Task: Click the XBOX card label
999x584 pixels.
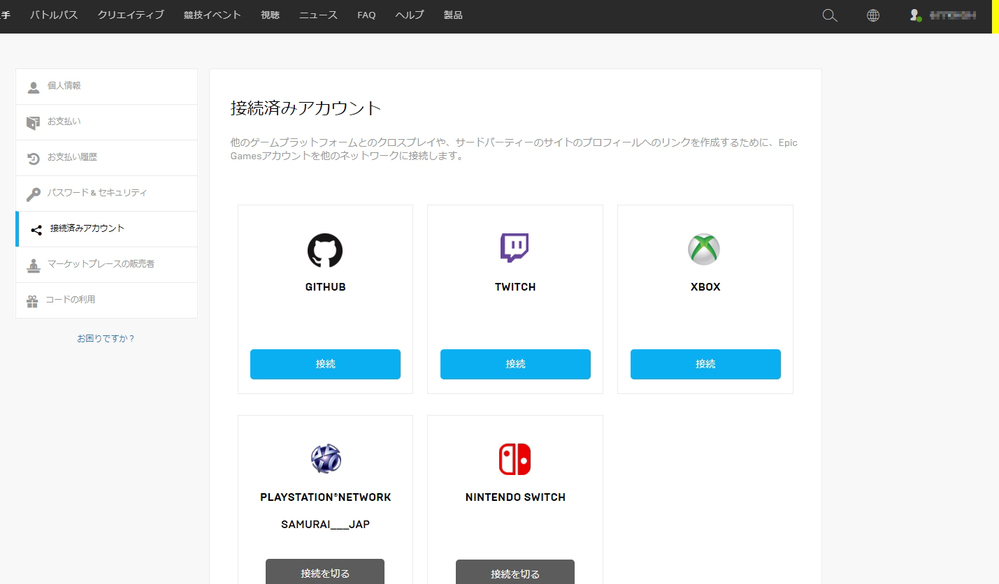Action: point(705,287)
